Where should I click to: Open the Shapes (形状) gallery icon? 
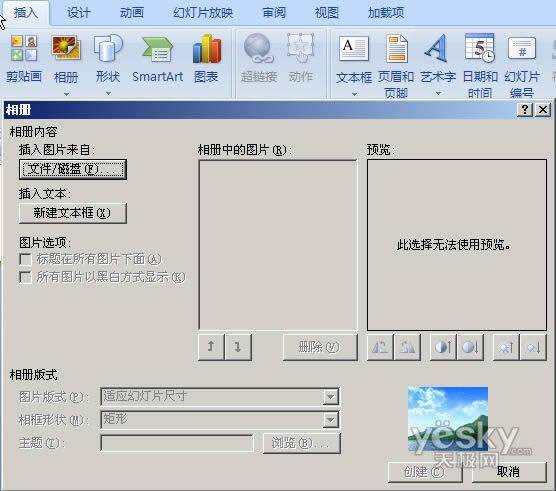coord(108,49)
